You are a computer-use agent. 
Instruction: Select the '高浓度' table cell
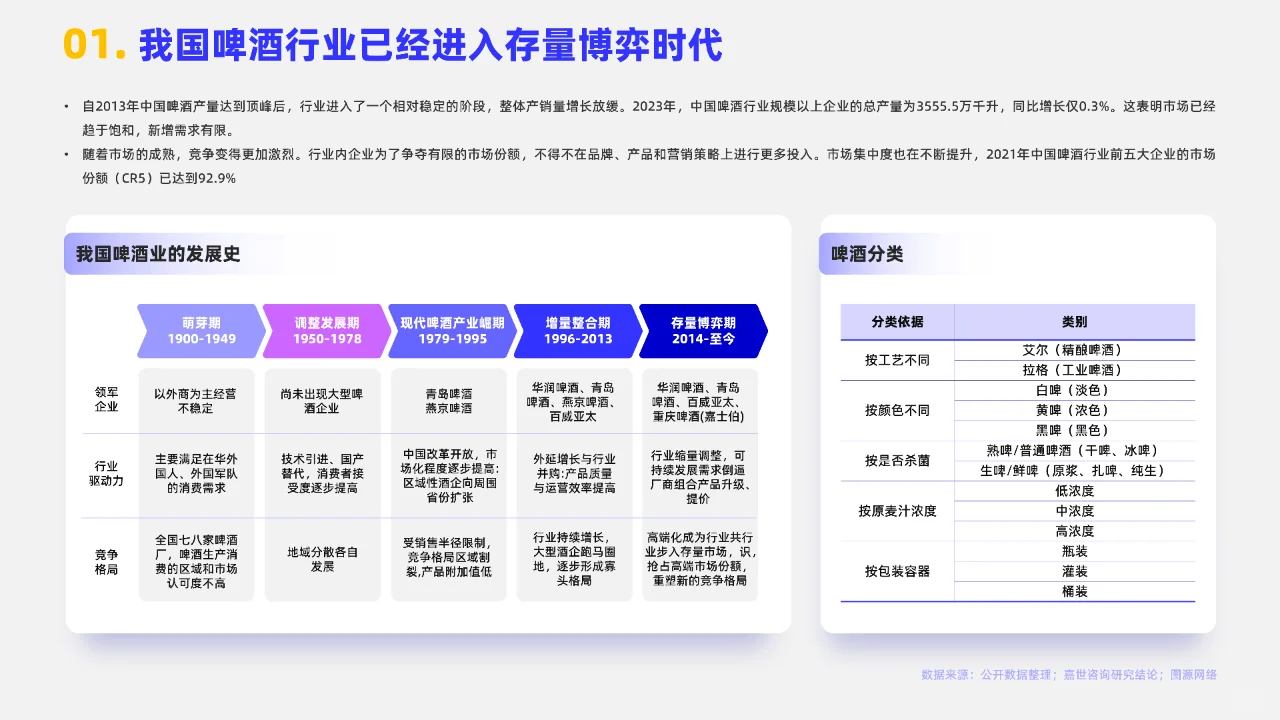(x=1074, y=531)
